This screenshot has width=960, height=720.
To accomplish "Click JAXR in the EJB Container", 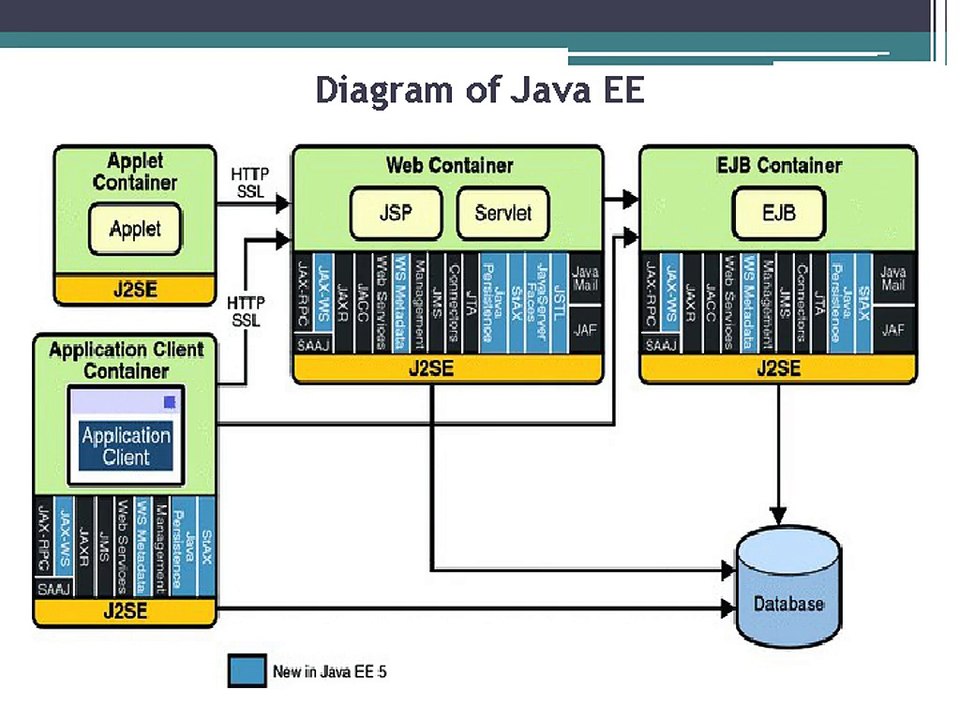I will click(x=691, y=302).
